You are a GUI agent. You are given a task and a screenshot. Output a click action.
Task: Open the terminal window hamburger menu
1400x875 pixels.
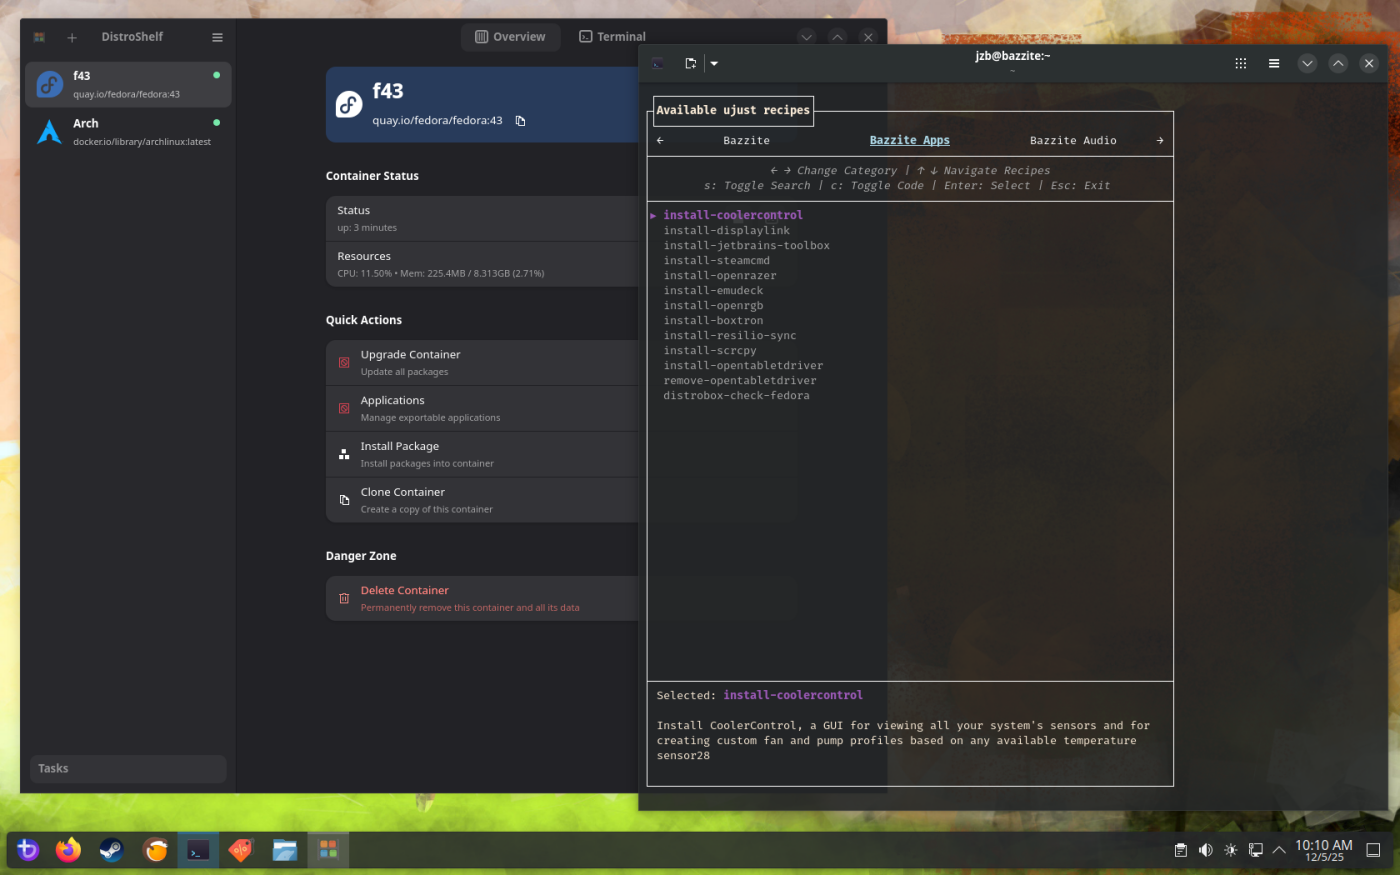coord(1274,63)
